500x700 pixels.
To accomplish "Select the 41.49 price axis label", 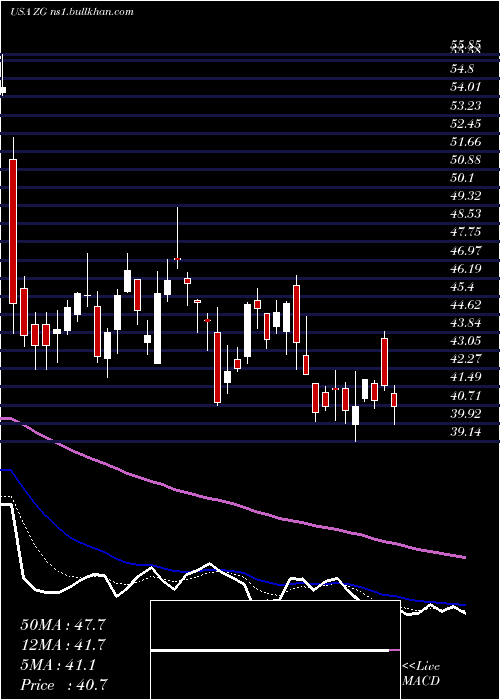I will coord(466,377).
